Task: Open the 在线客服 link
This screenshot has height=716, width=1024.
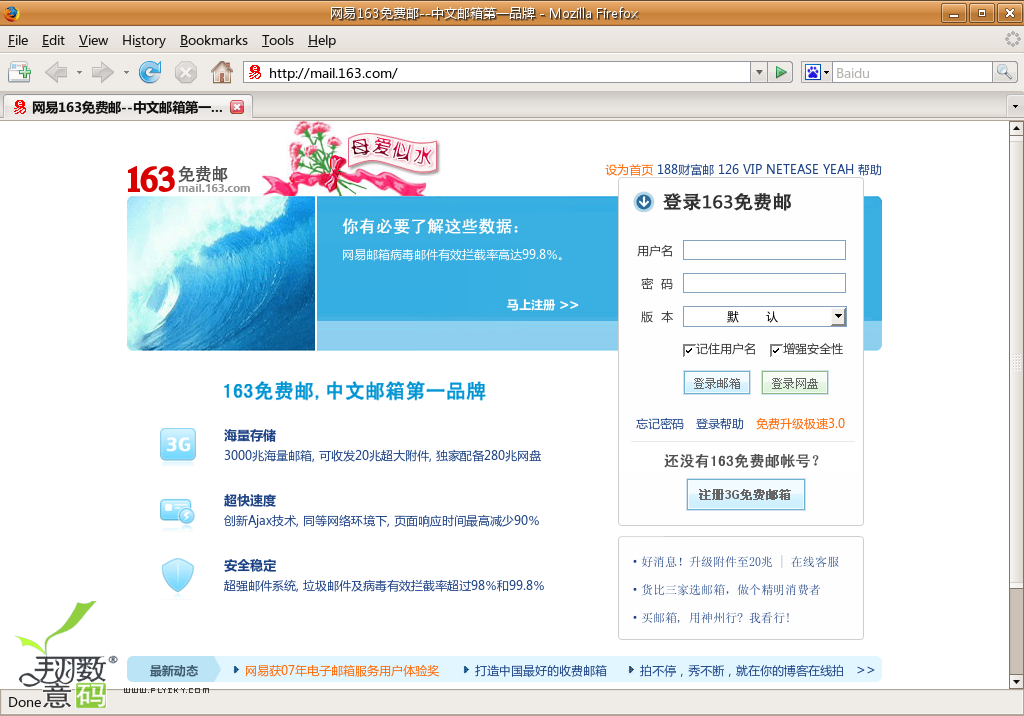Action: coord(815,562)
